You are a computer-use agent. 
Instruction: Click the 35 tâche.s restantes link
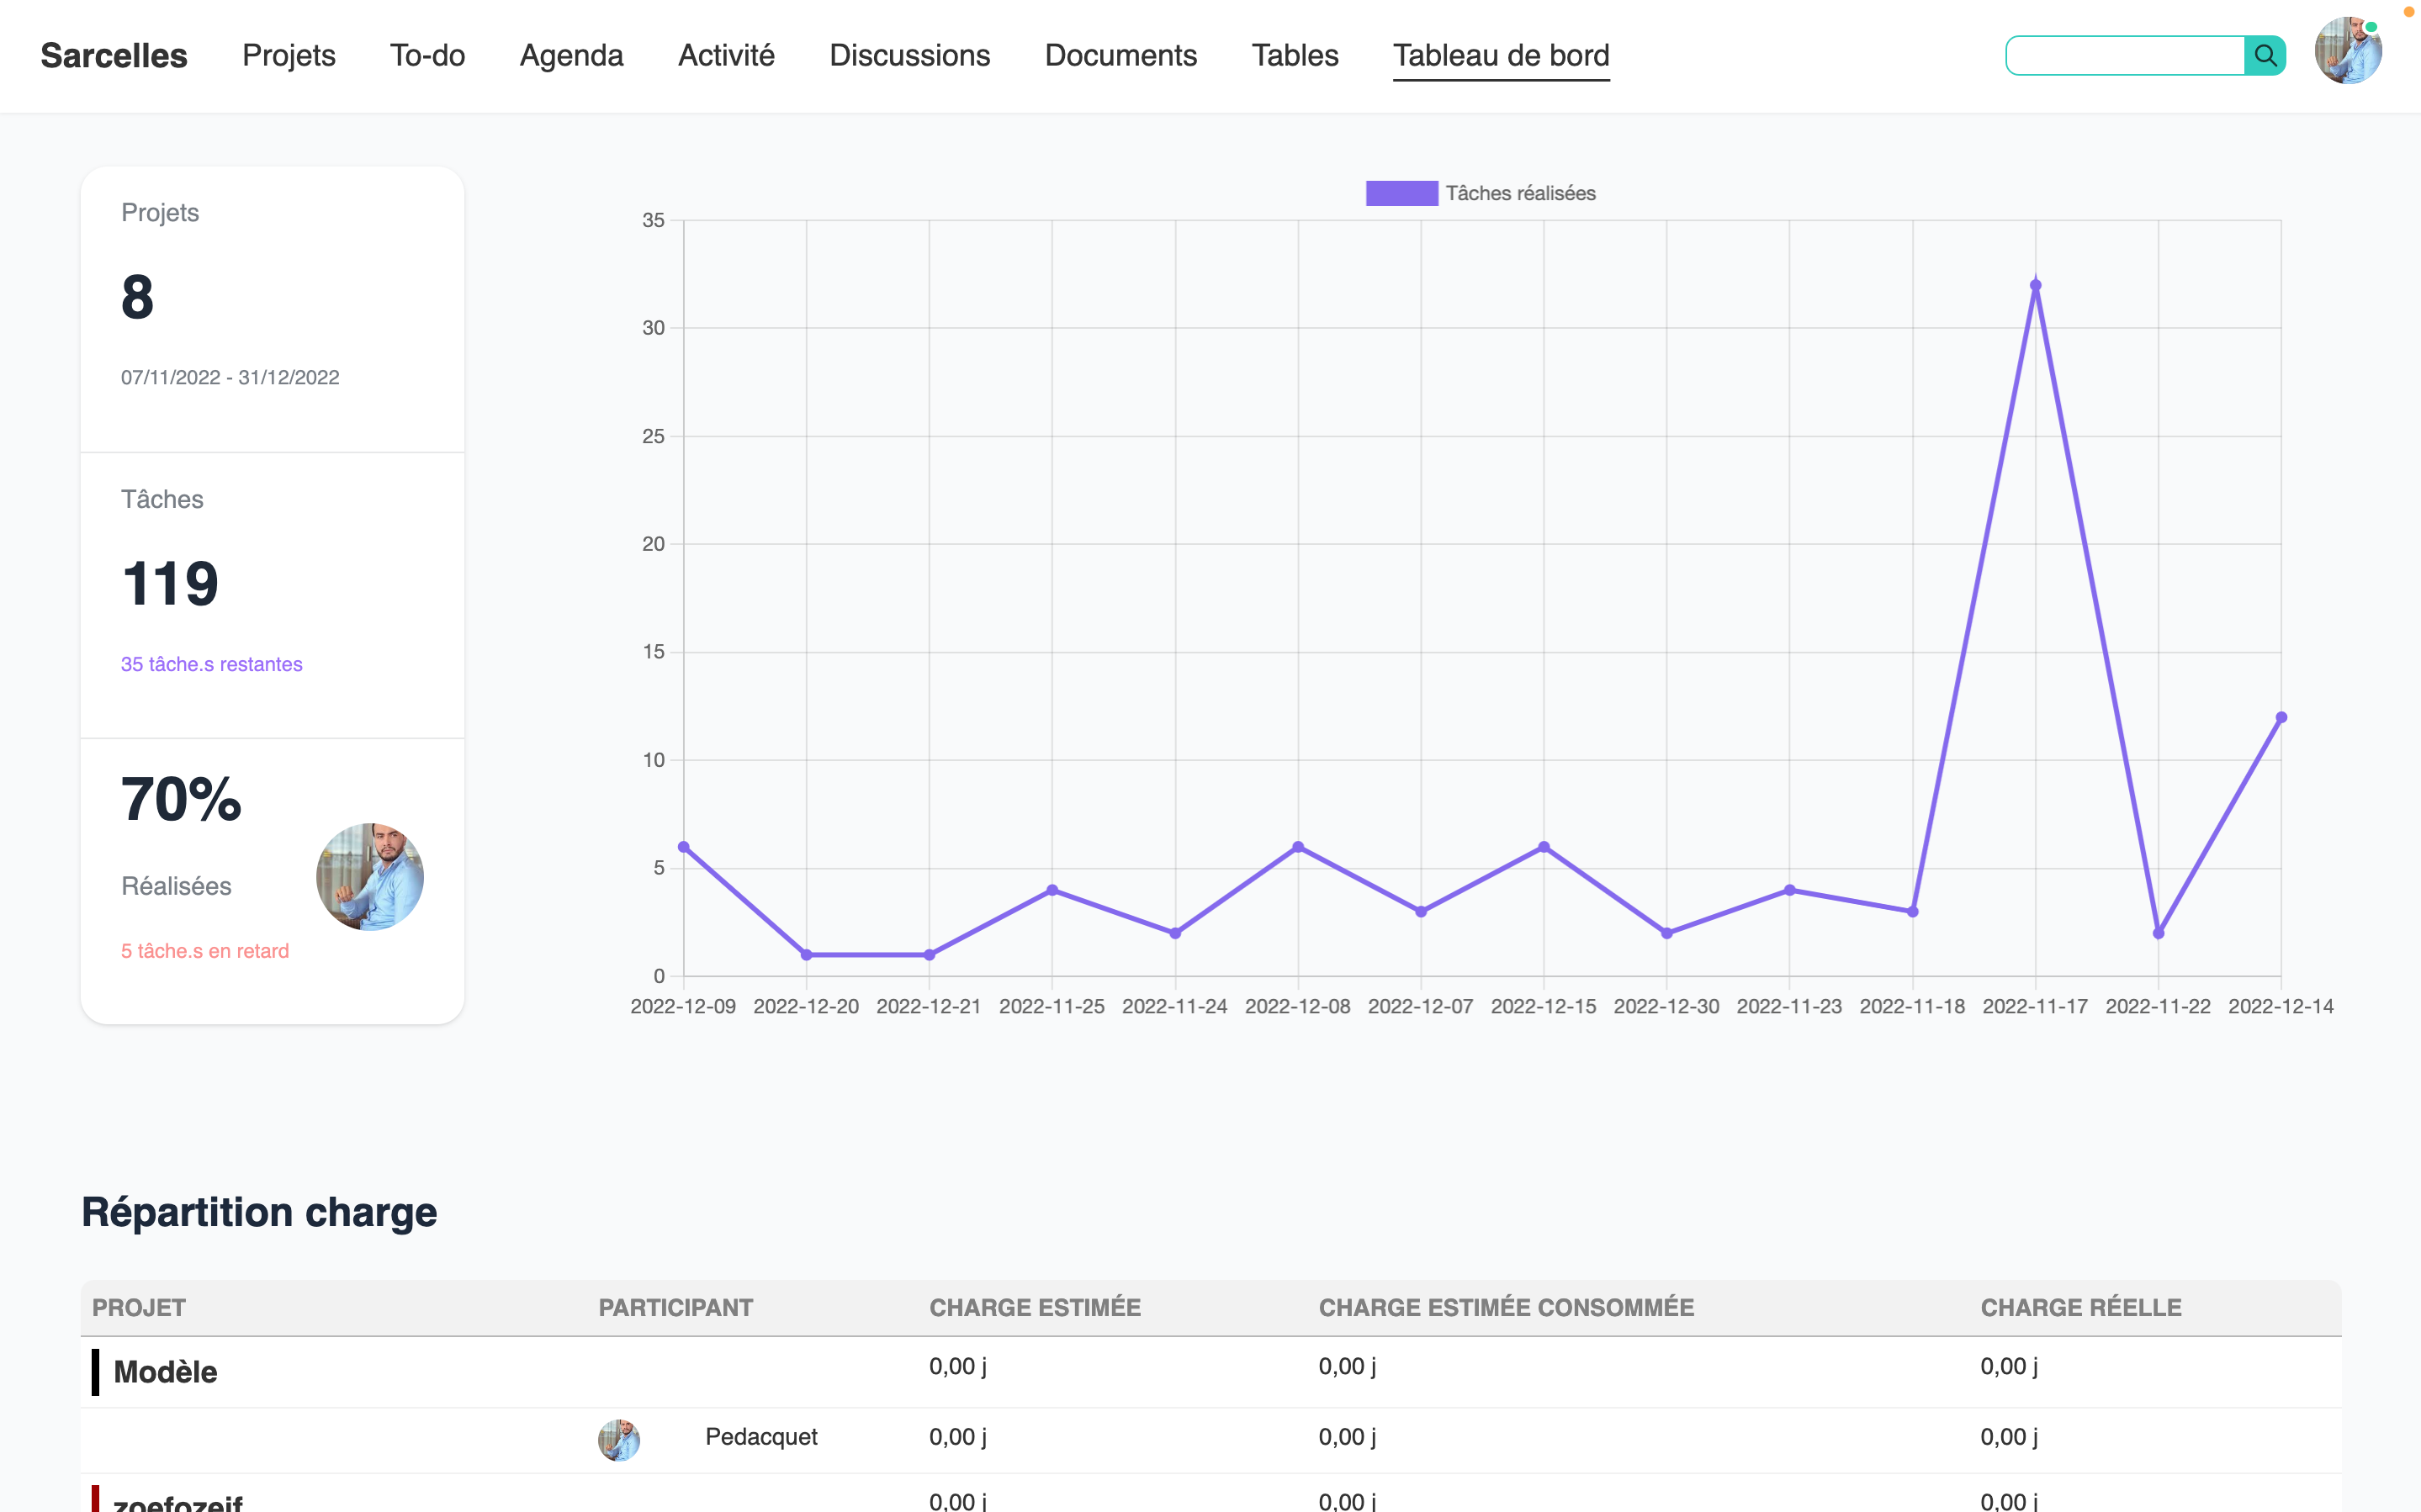[x=211, y=664]
